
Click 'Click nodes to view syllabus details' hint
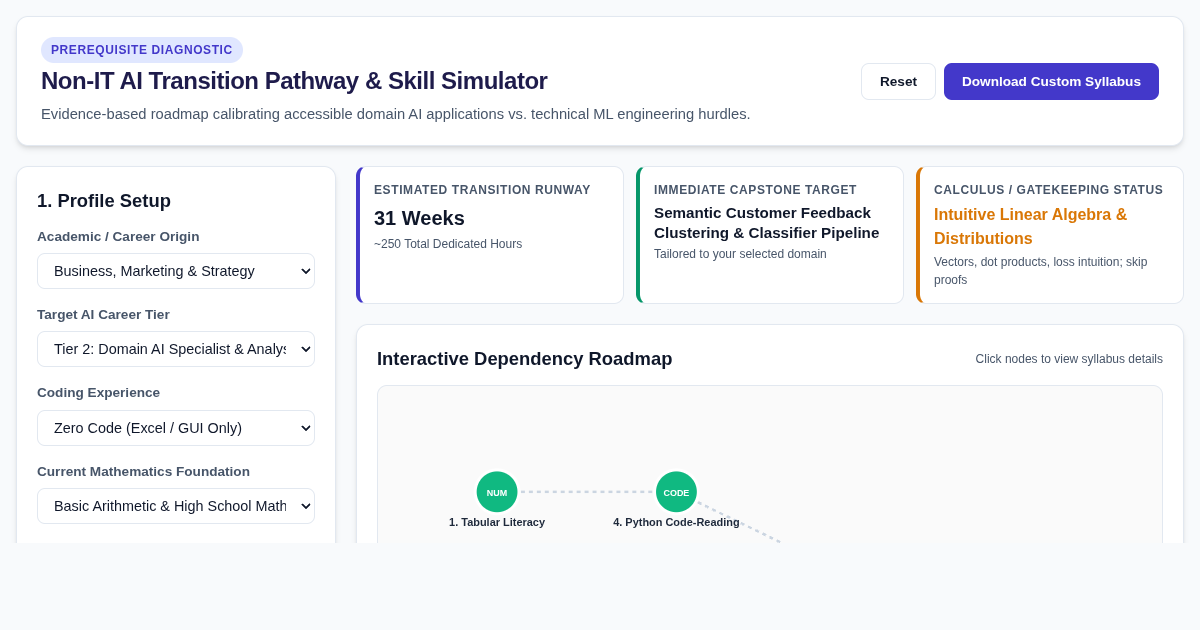1069,359
